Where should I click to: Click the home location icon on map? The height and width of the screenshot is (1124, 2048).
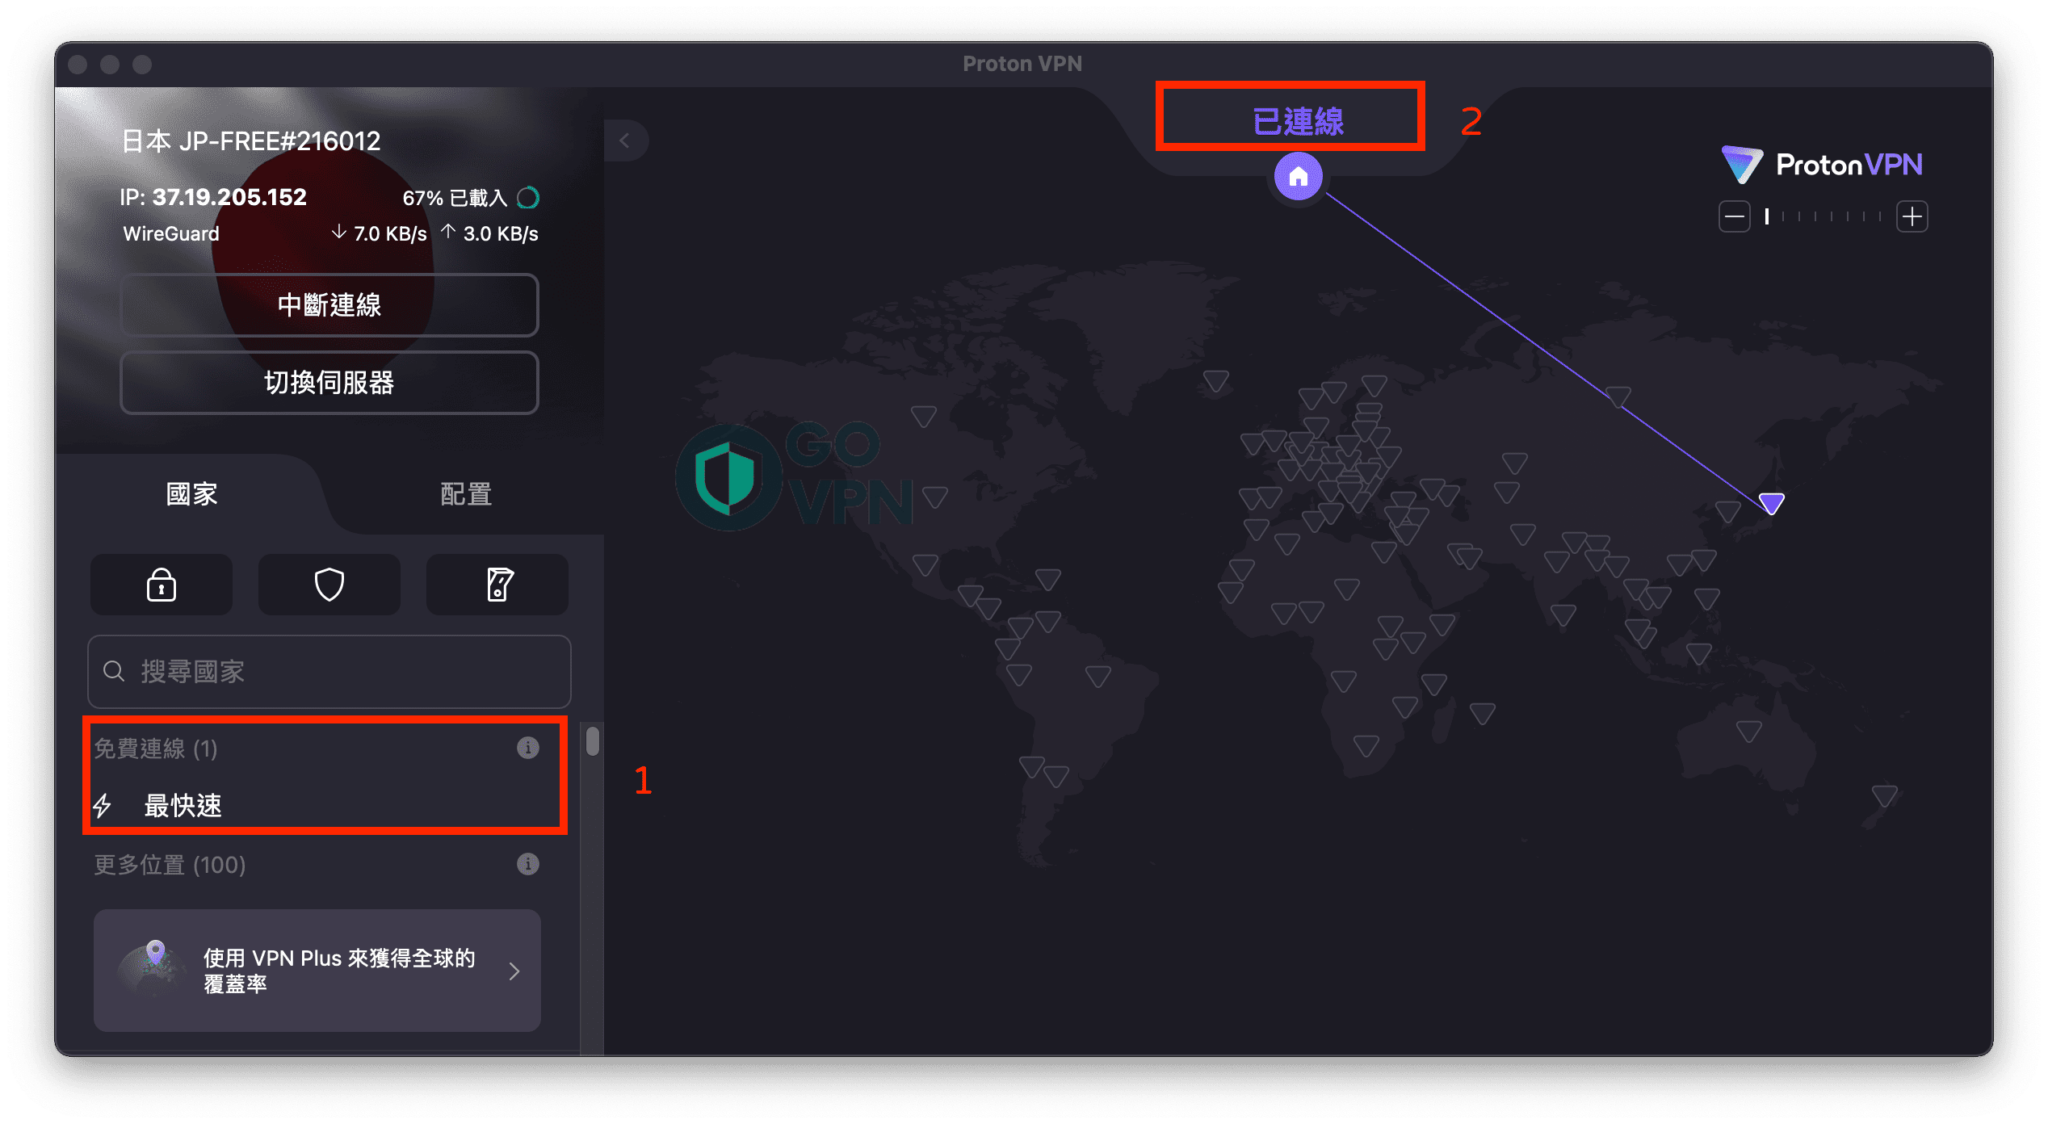coord(1298,177)
